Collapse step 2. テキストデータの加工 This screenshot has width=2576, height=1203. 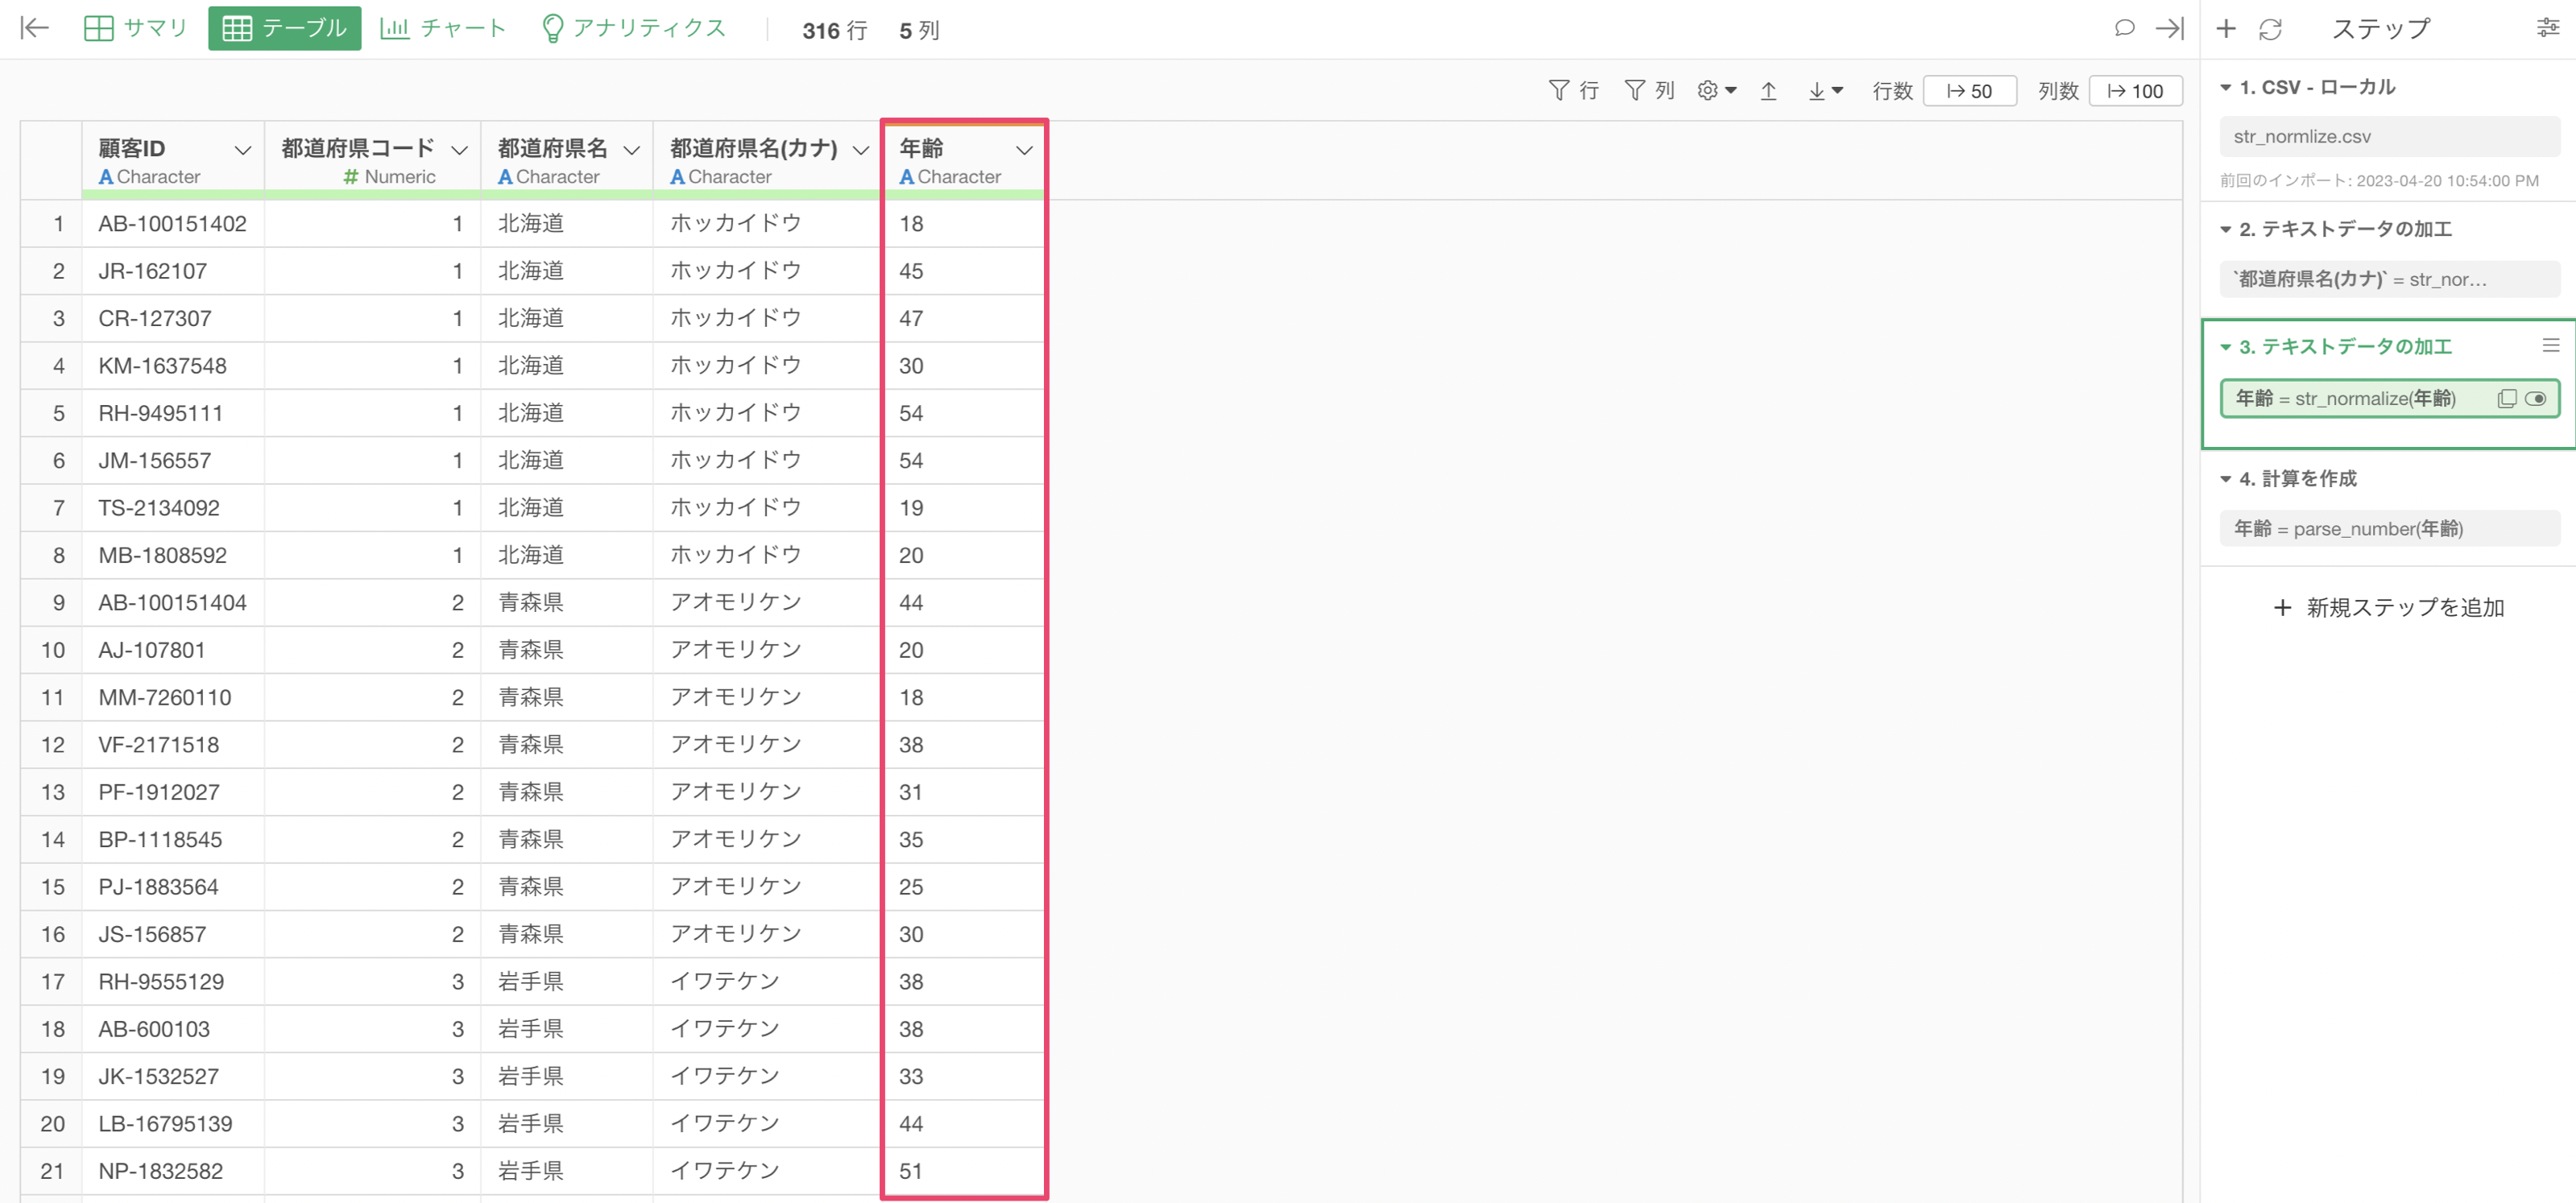[2226, 230]
